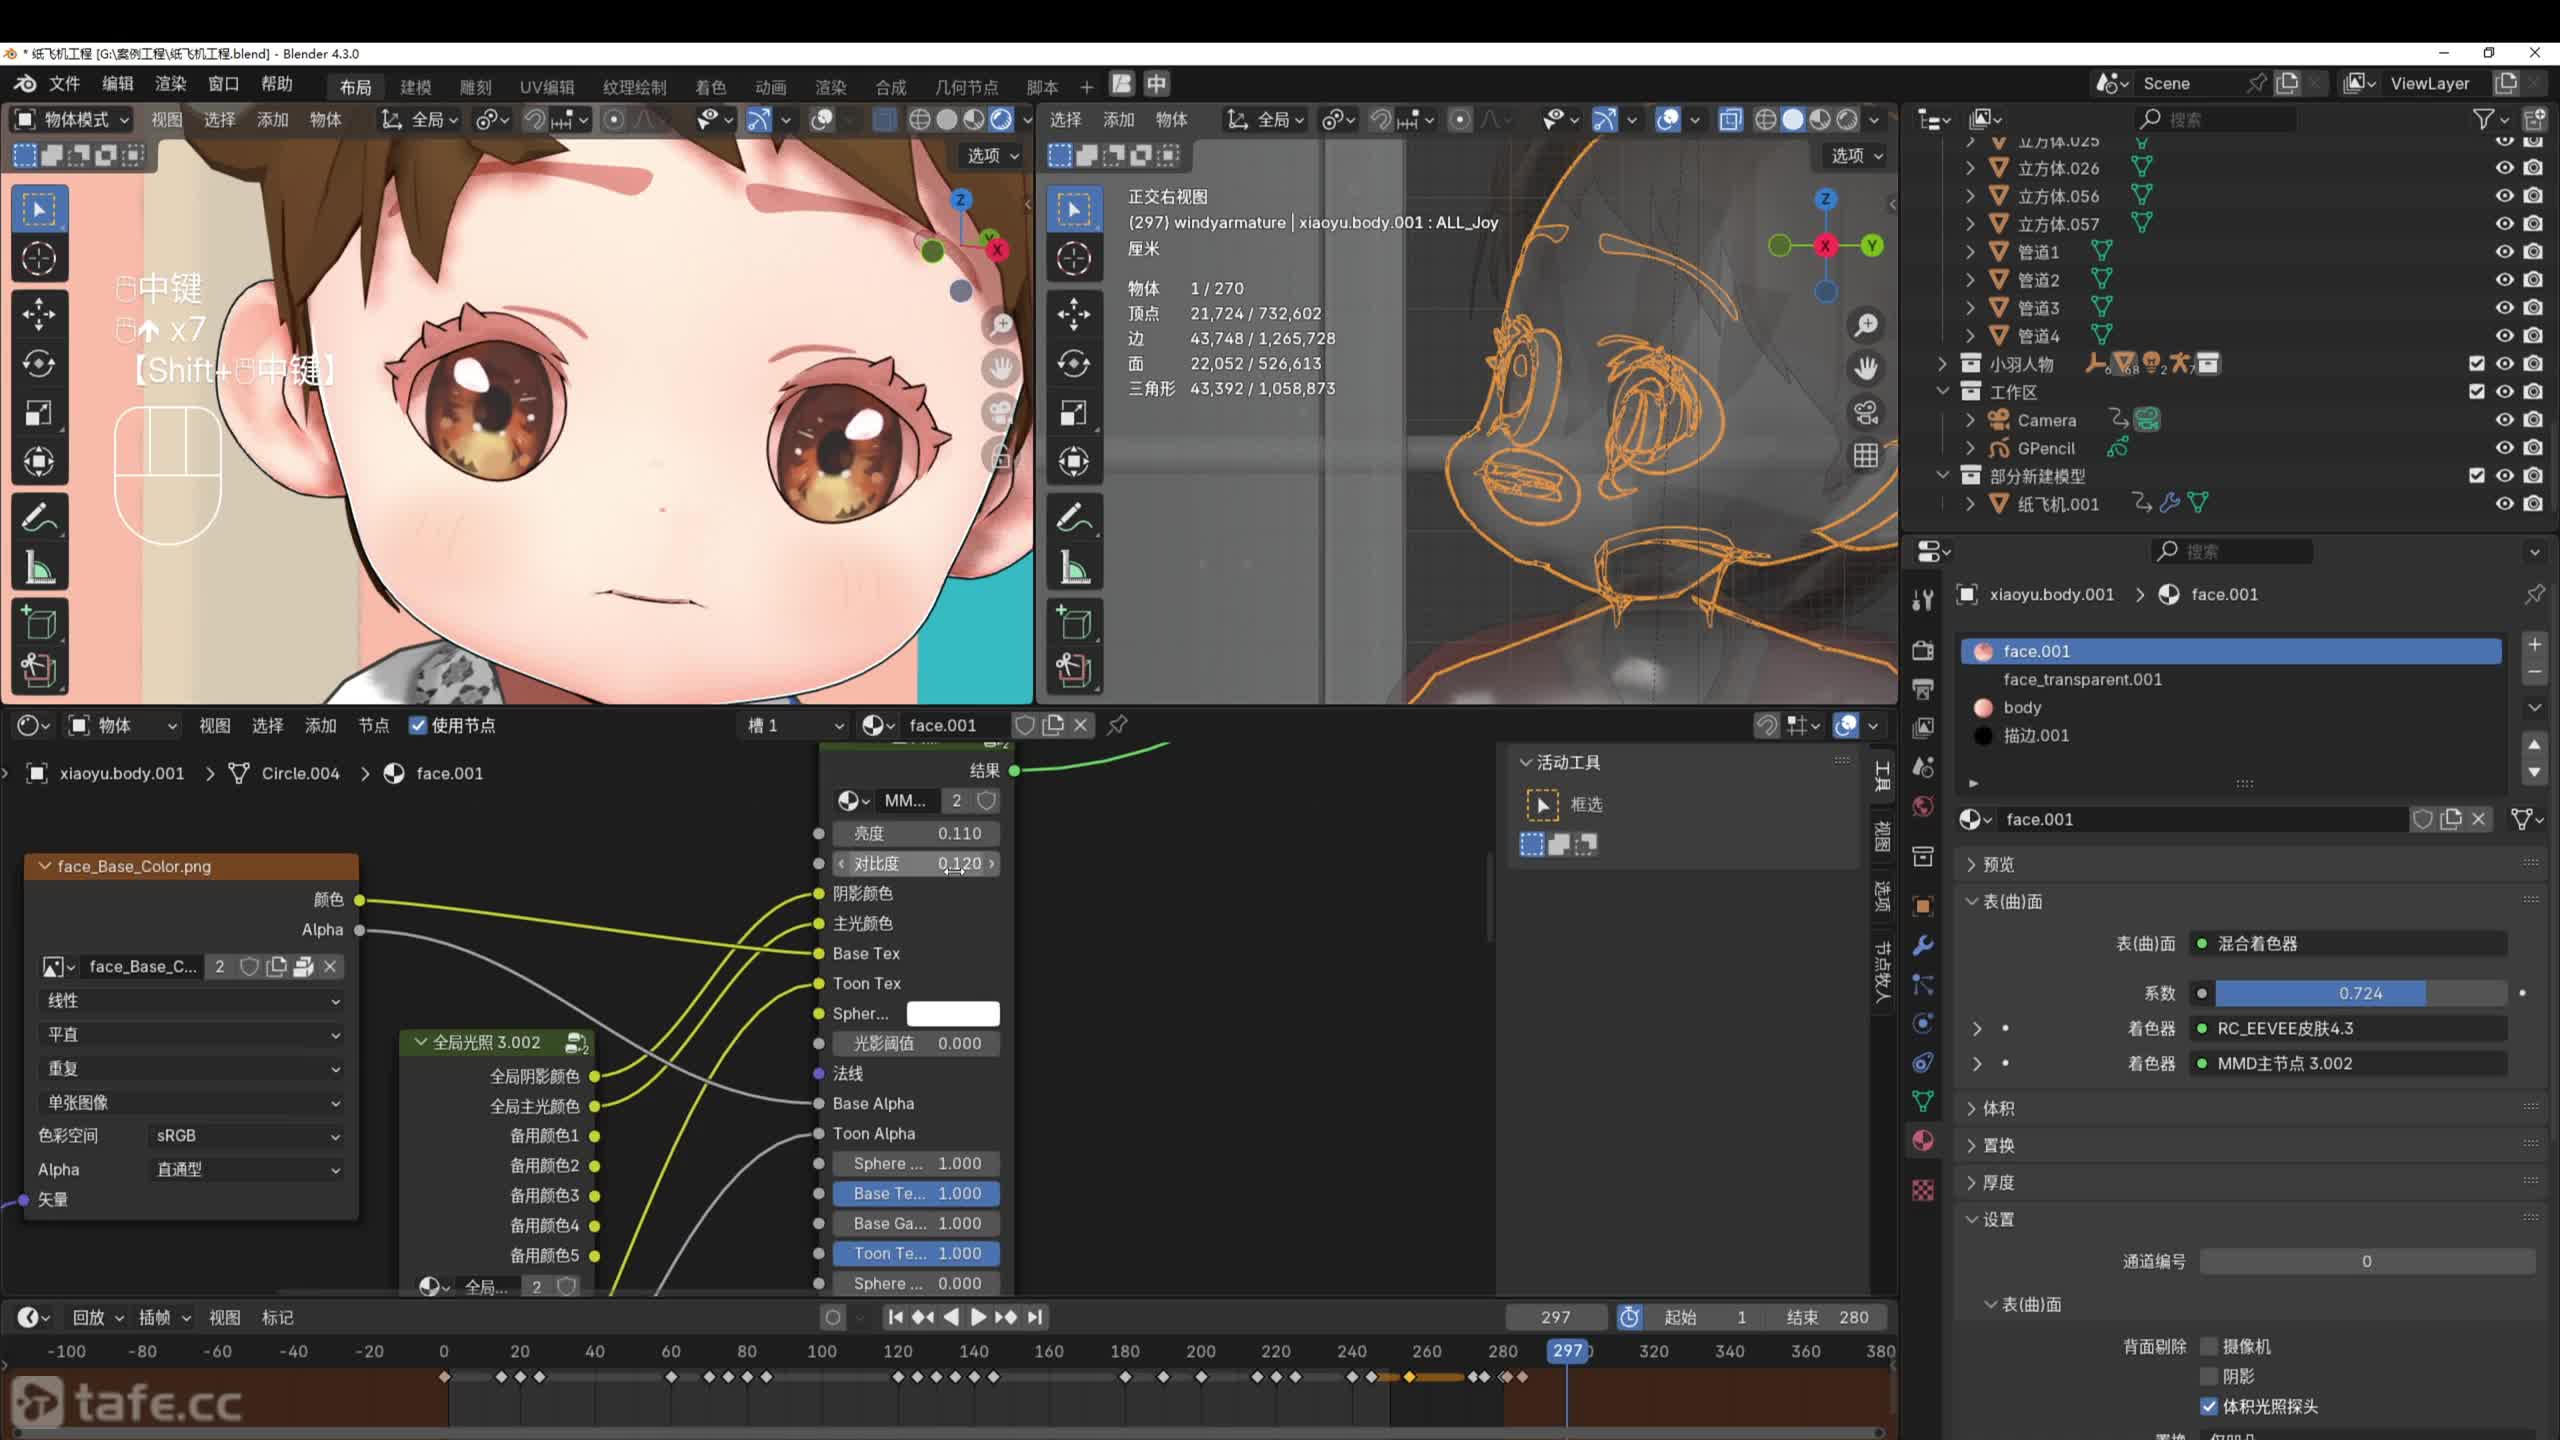Select the Measure tool in left viewport
2560x1440 pixels.
coord(39,568)
